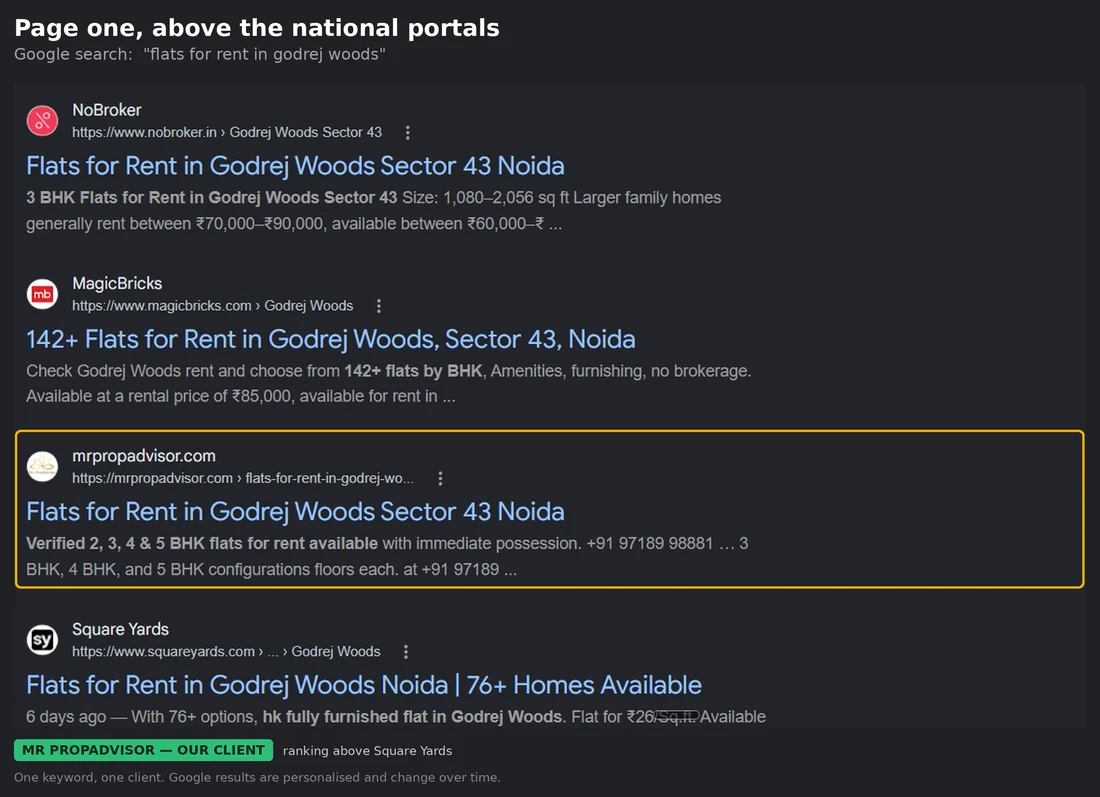Click the squareyards.com breadcrumb URL
This screenshot has height=797, width=1100.
pyautogui.click(x=227, y=652)
